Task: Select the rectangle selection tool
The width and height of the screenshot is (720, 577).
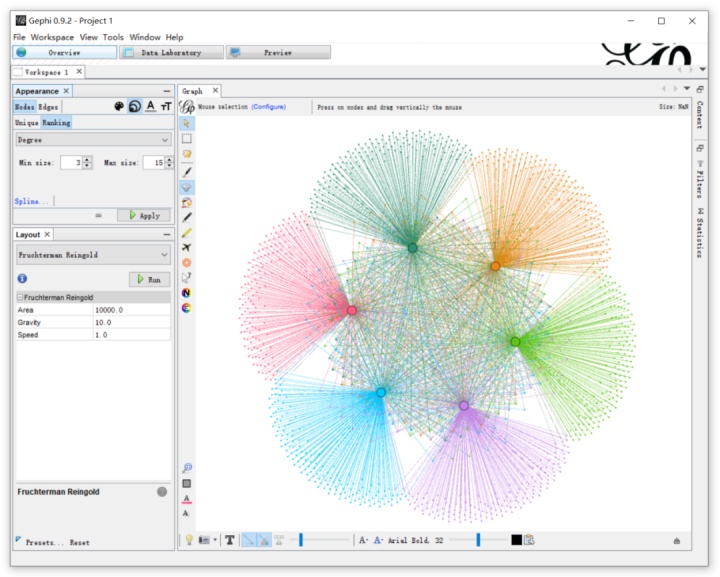Action: tap(186, 139)
